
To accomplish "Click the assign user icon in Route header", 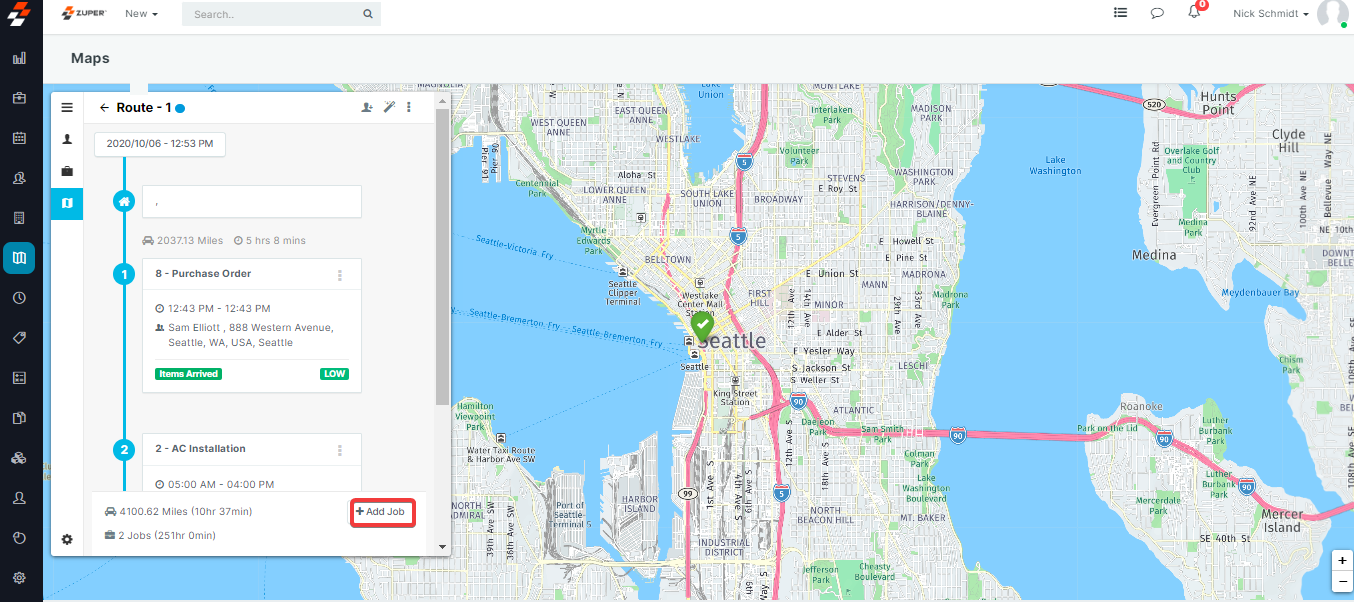I will pyautogui.click(x=367, y=107).
